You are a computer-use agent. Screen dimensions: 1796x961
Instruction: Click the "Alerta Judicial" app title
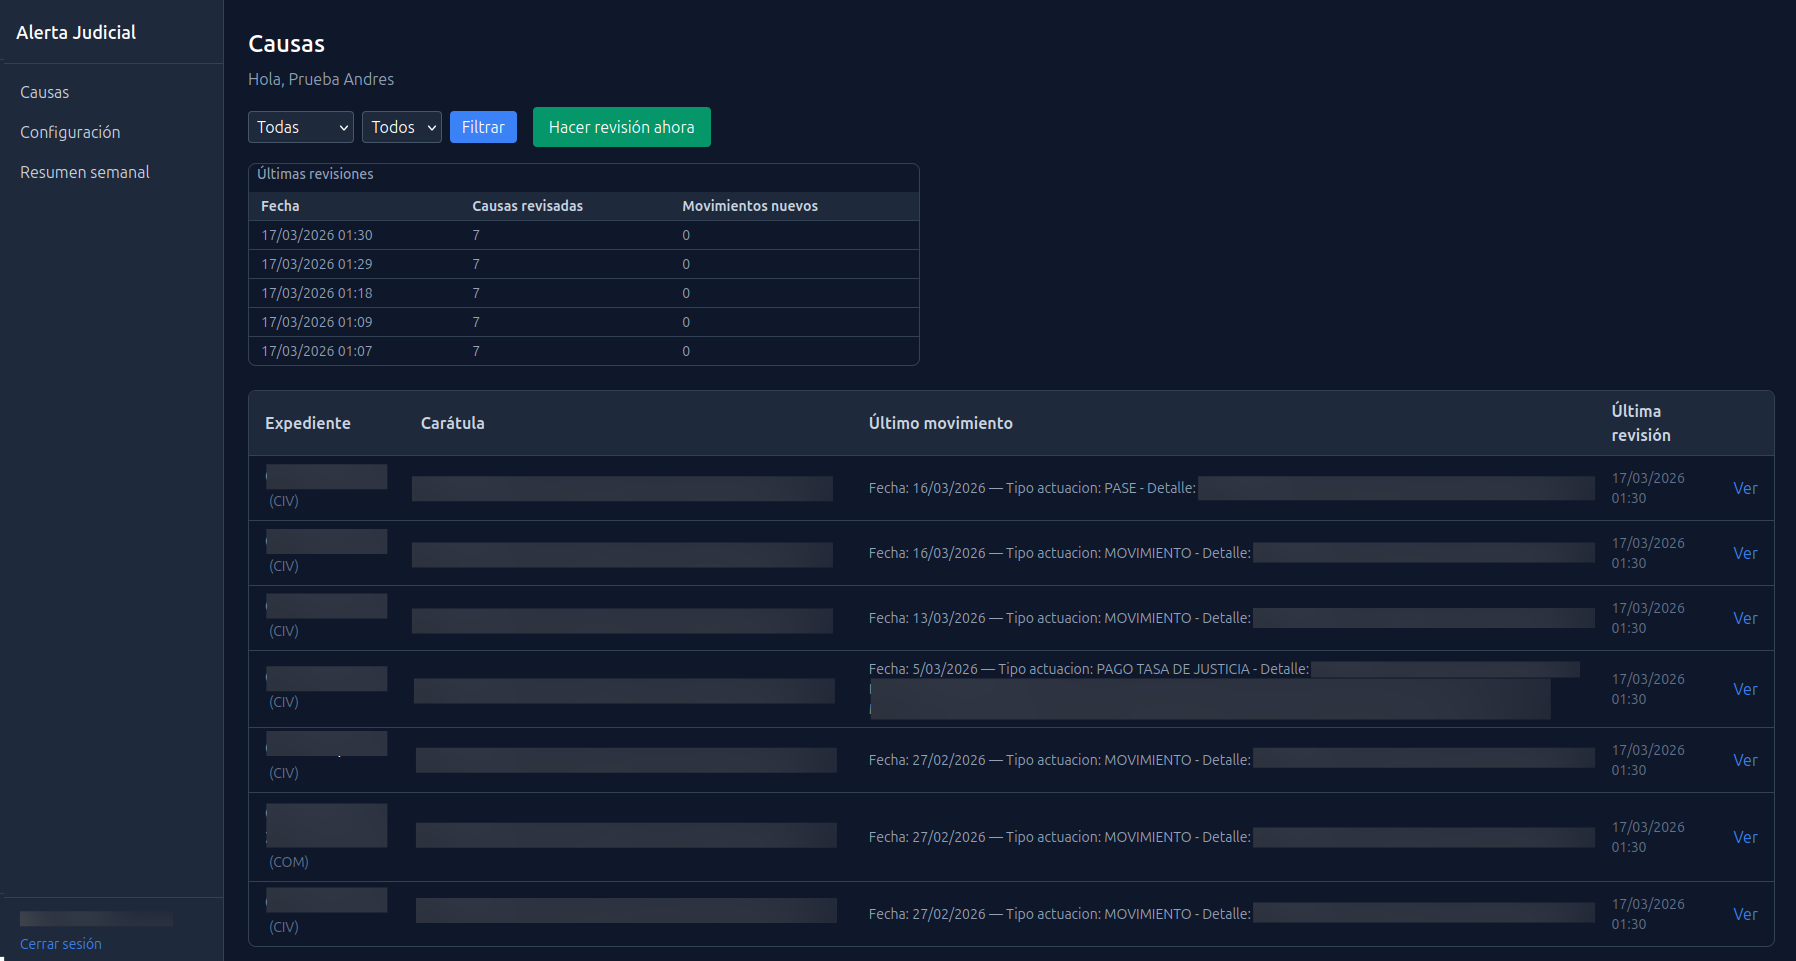tap(76, 32)
